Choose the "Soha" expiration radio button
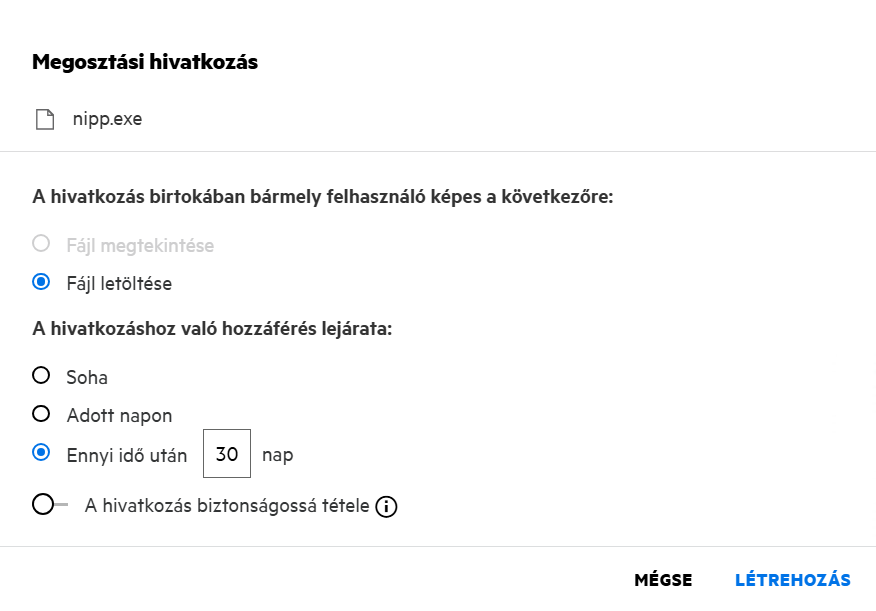The image size is (876, 611). [x=41, y=376]
